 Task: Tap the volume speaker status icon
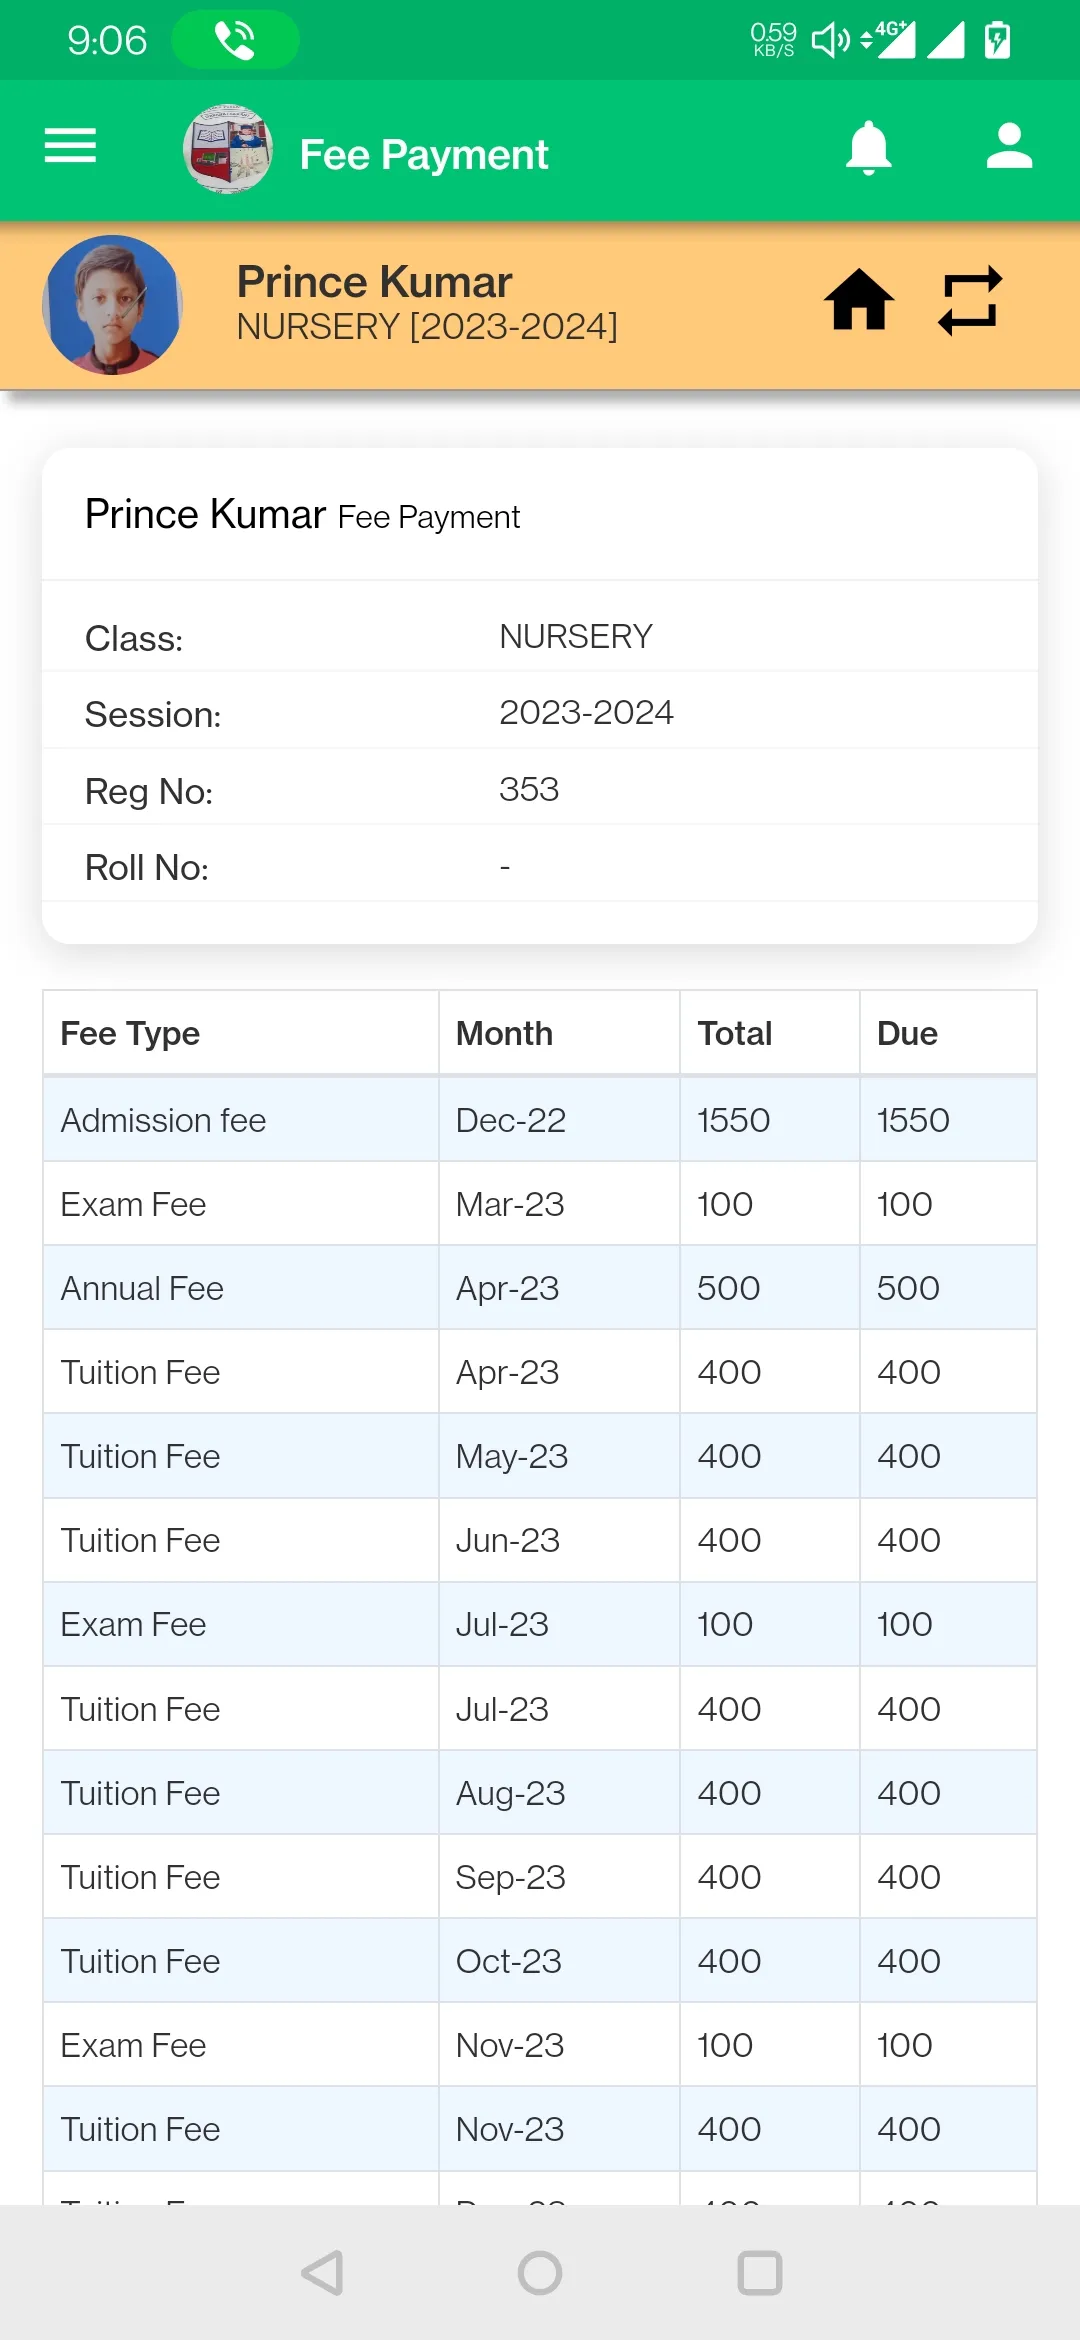830,40
